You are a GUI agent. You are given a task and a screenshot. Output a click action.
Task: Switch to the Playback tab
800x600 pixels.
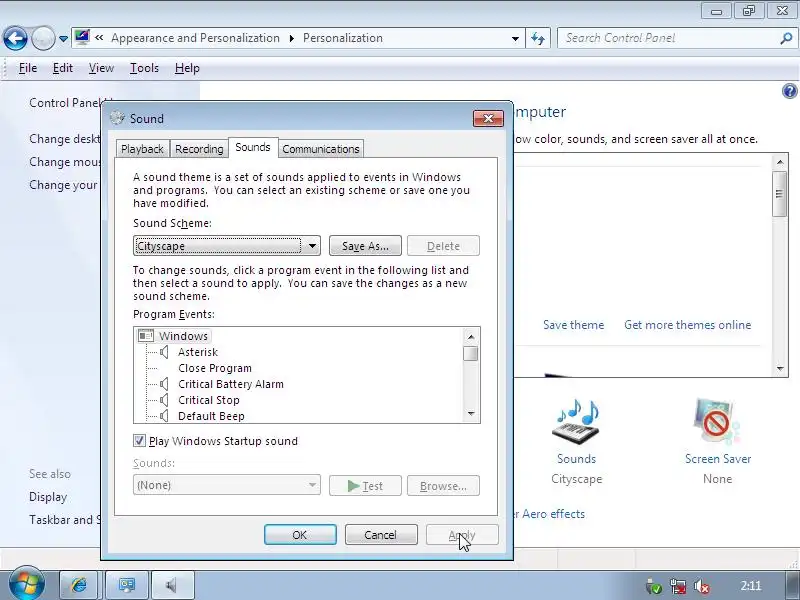click(142, 149)
